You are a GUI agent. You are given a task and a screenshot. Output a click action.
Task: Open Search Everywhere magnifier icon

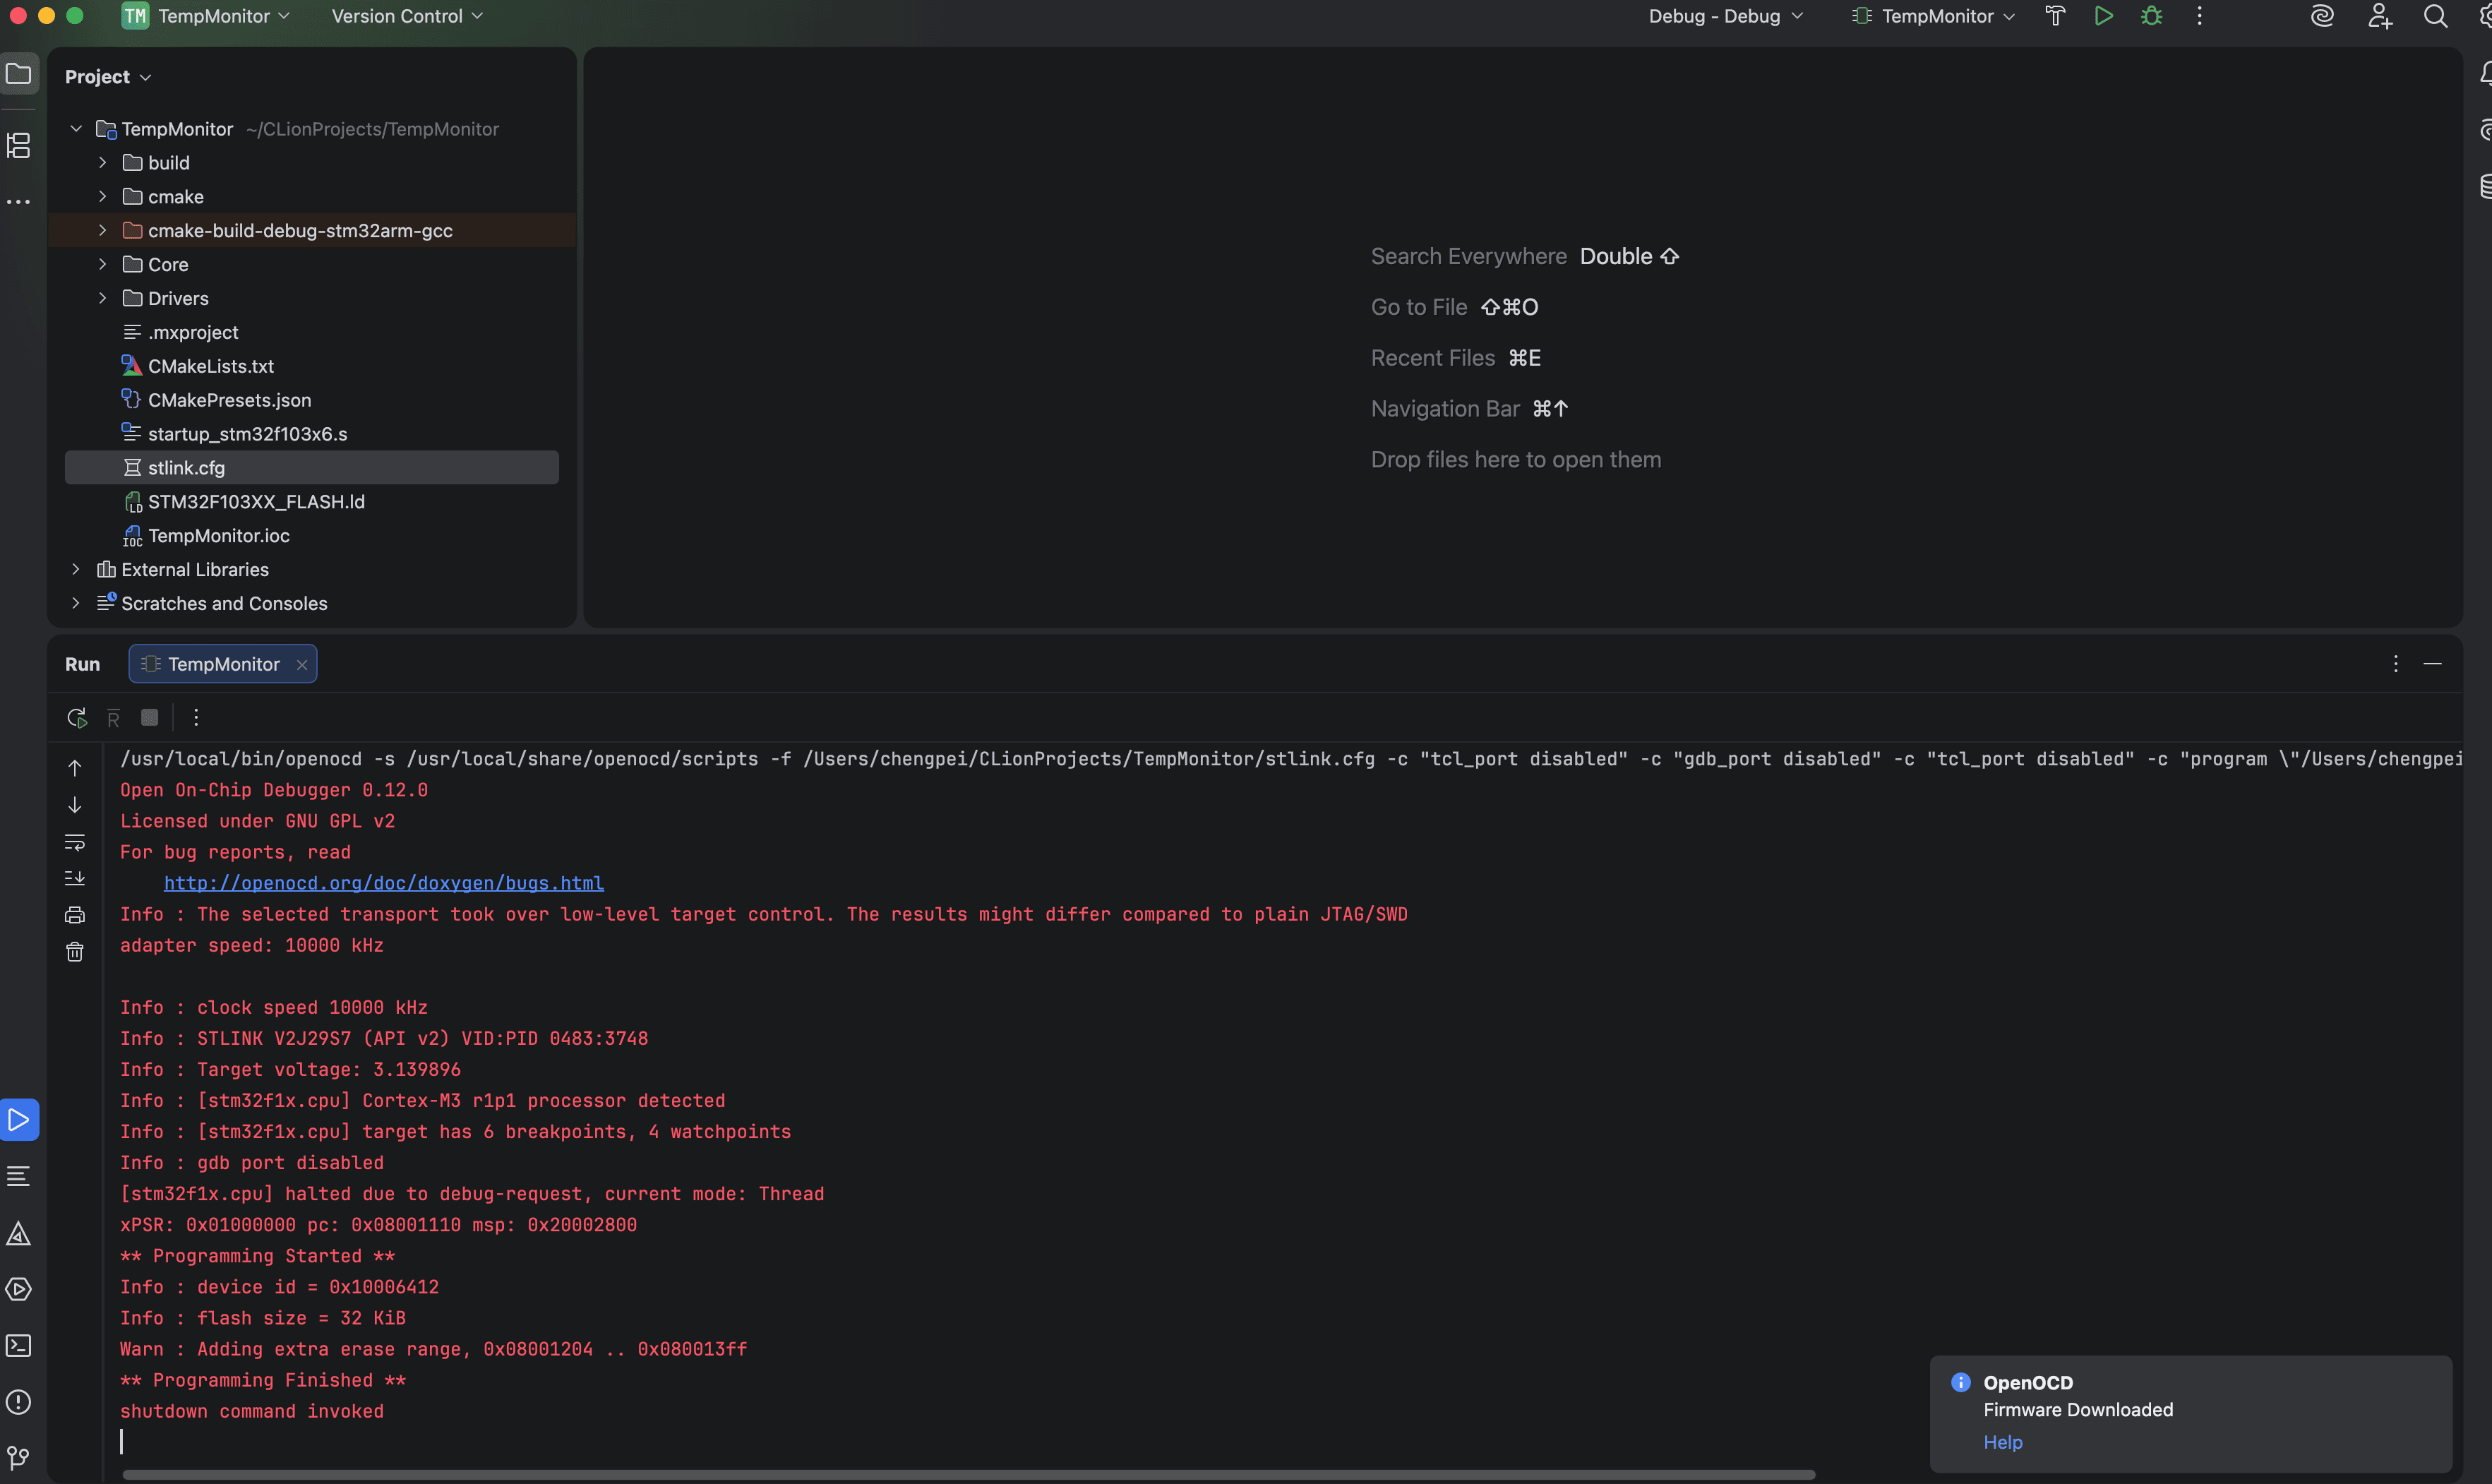(2435, 16)
